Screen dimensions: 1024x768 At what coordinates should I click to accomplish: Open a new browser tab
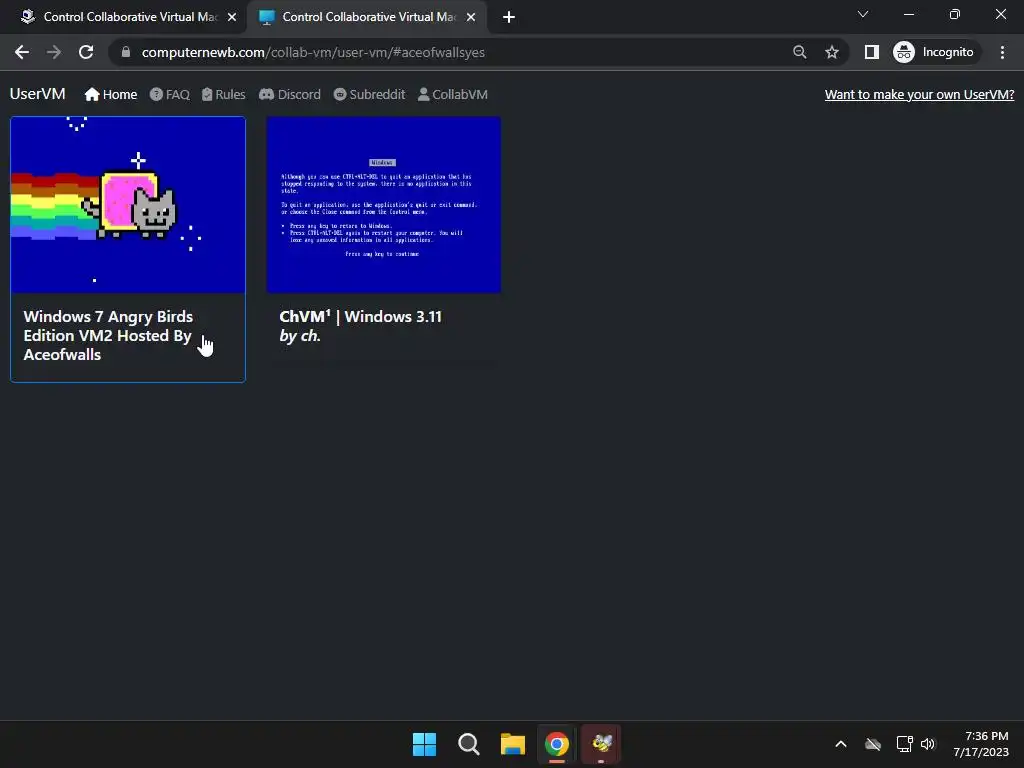coord(509,18)
